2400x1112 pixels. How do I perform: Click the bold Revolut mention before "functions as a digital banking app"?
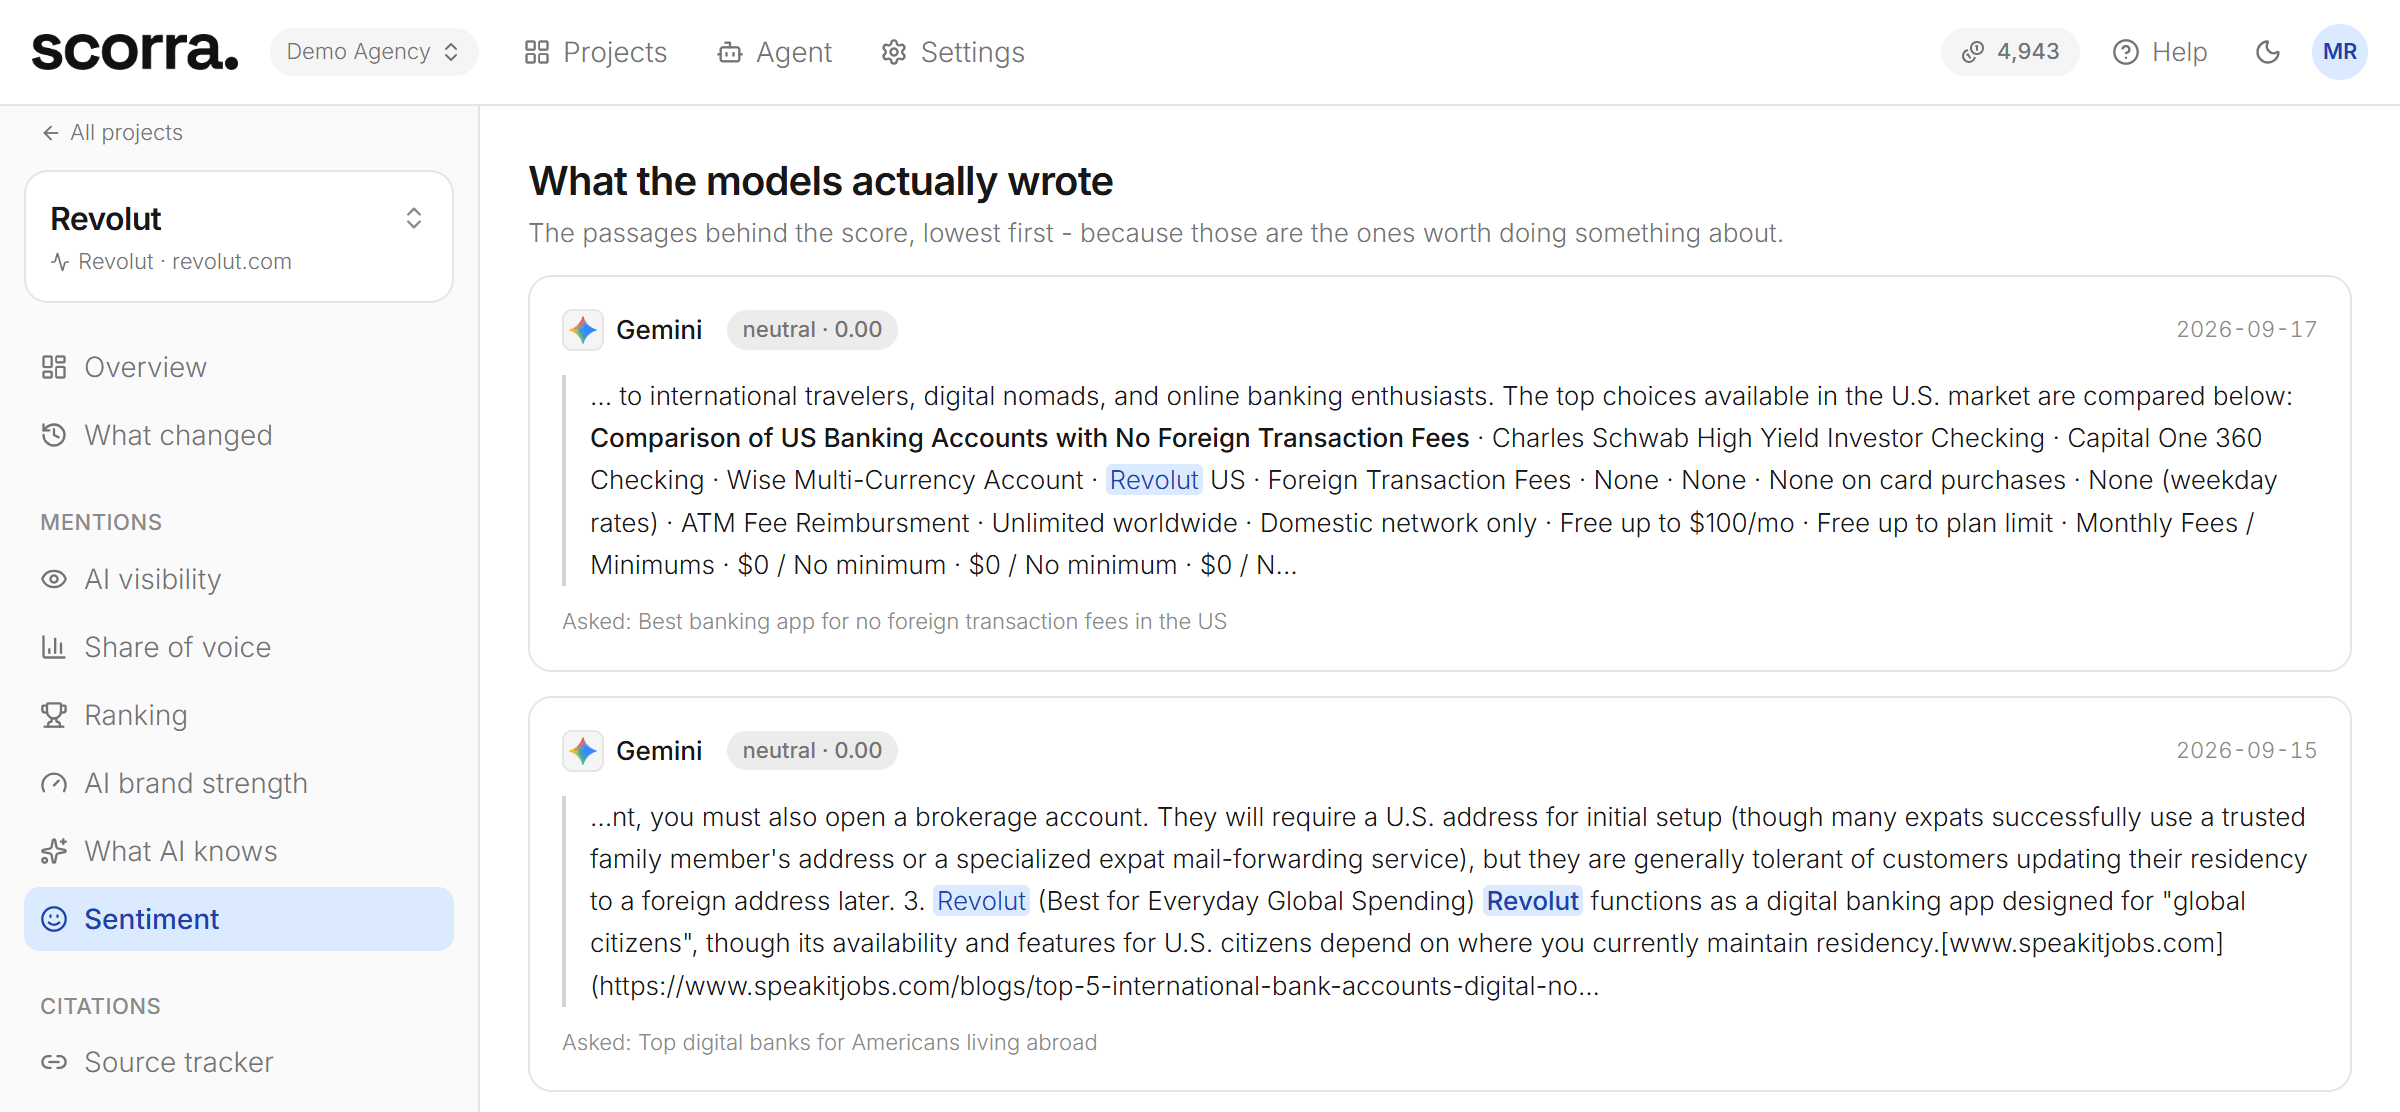(x=1532, y=901)
